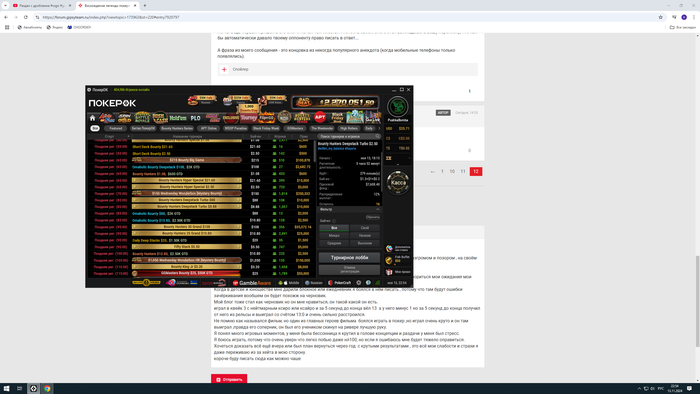Image resolution: width=700 pixels, height=394 pixels.
Task: Open the player avatar profile circle
Action: 397,107
